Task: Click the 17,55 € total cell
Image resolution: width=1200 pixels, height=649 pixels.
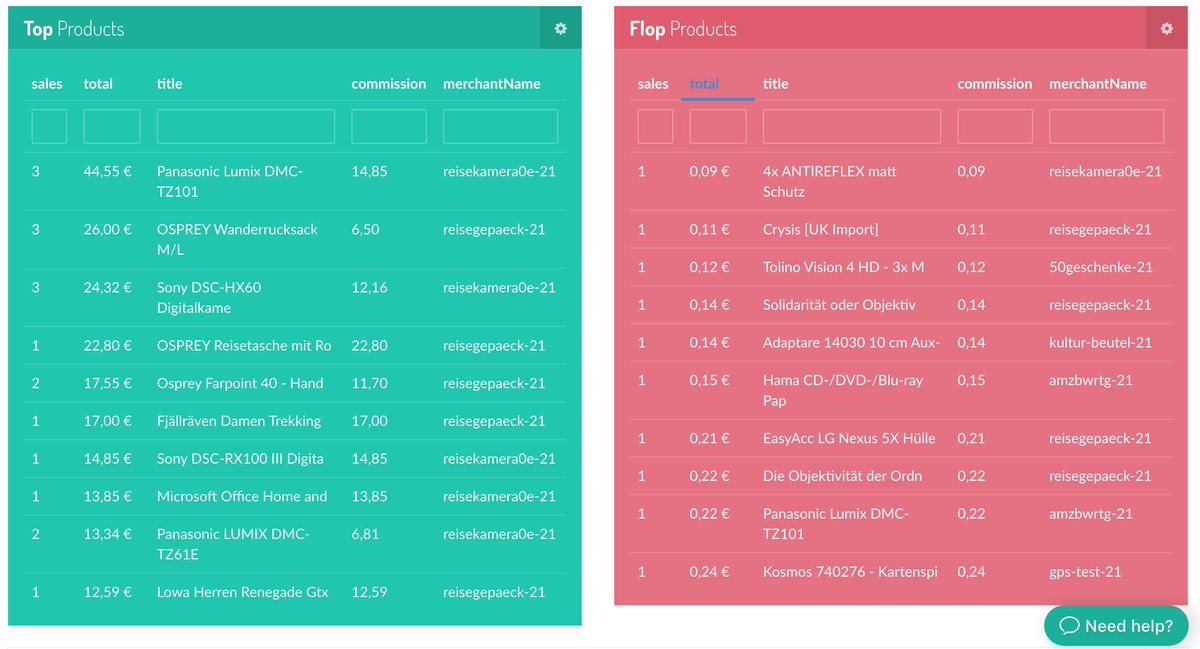Action: point(107,383)
